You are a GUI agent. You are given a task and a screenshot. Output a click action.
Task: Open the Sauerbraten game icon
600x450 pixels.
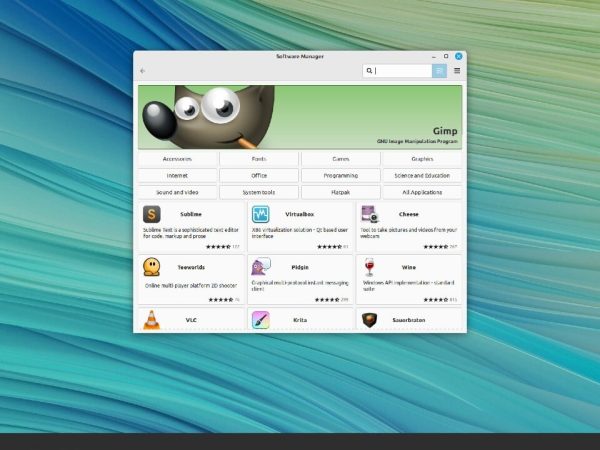pos(370,320)
